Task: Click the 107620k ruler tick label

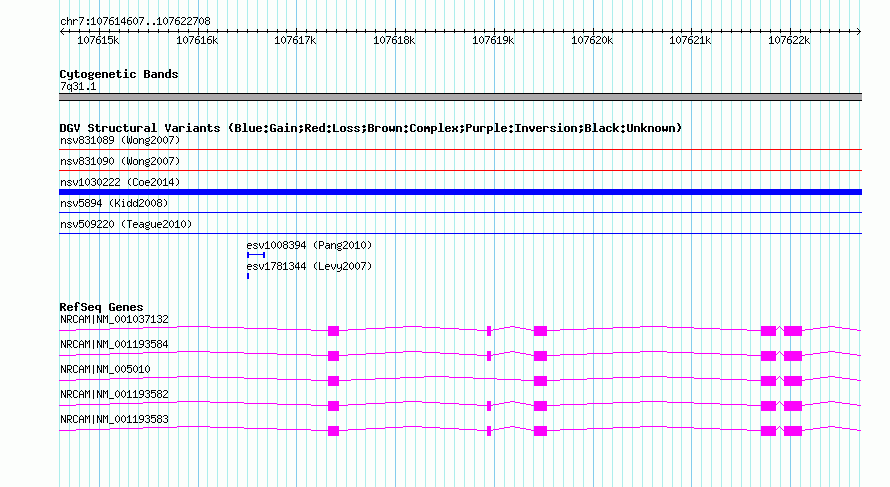Action: [x=592, y=40]
